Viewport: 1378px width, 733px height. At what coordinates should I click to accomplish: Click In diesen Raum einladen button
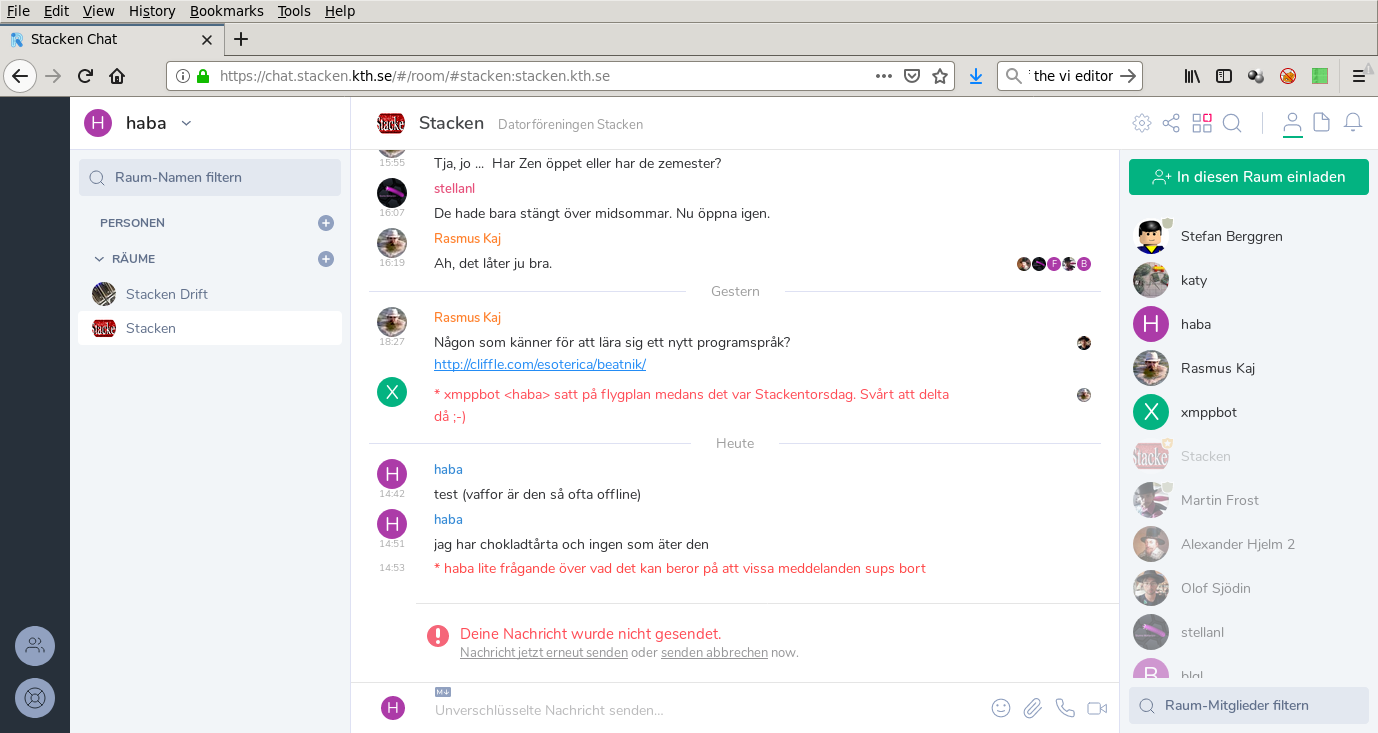coord(1248,177)
